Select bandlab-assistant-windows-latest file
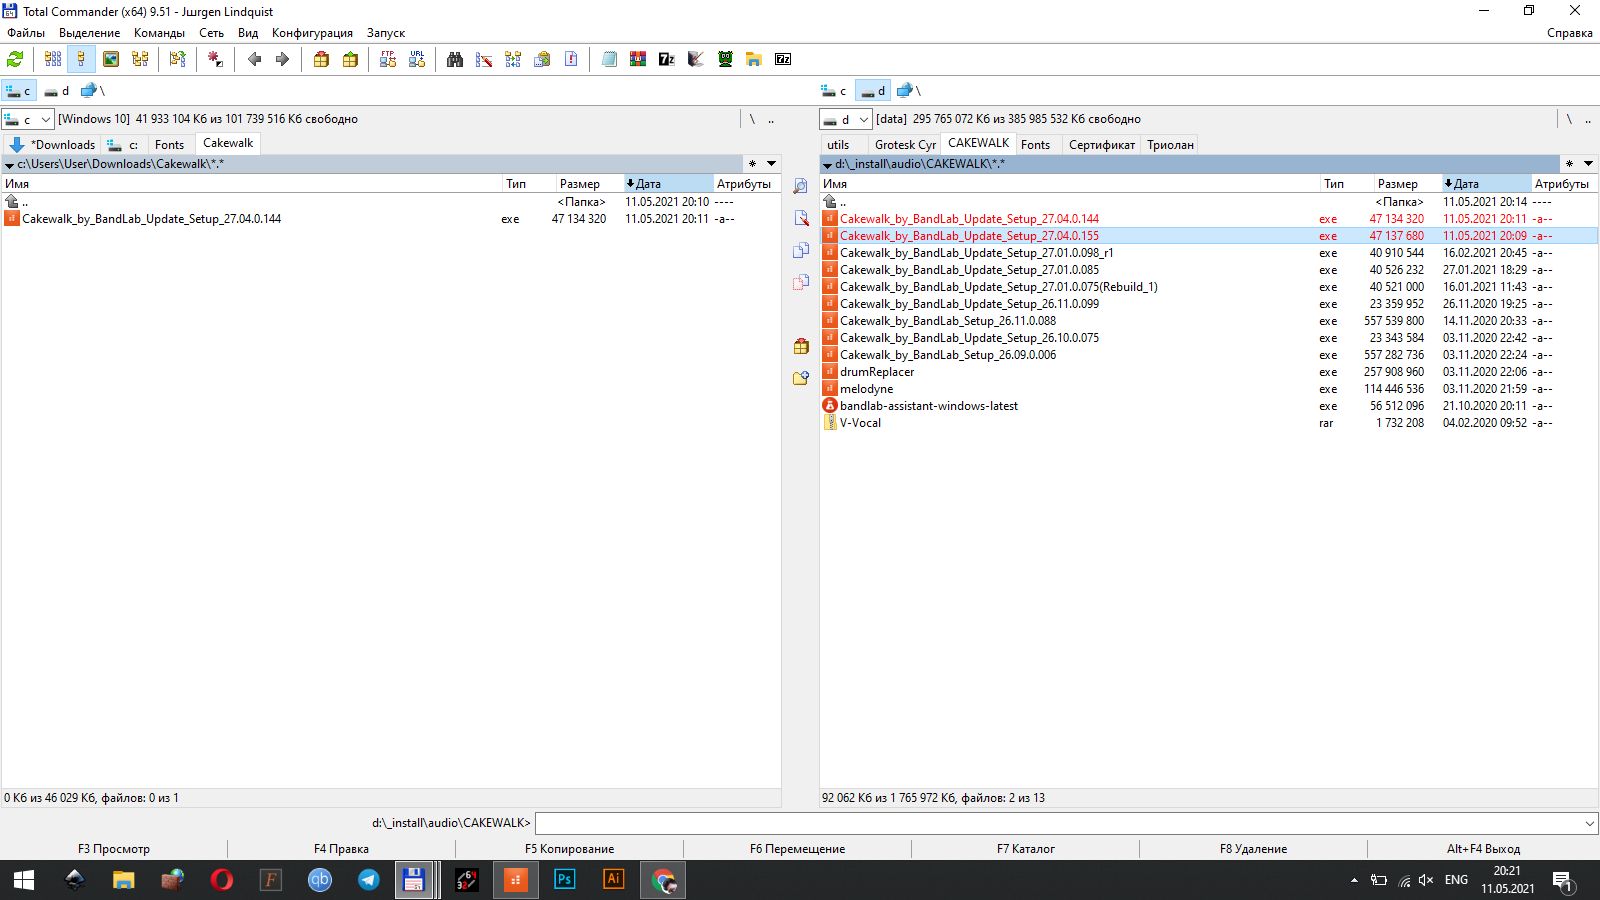Image resolution: width=1600 pixels, height=900 pixels. coord(1208,406)
